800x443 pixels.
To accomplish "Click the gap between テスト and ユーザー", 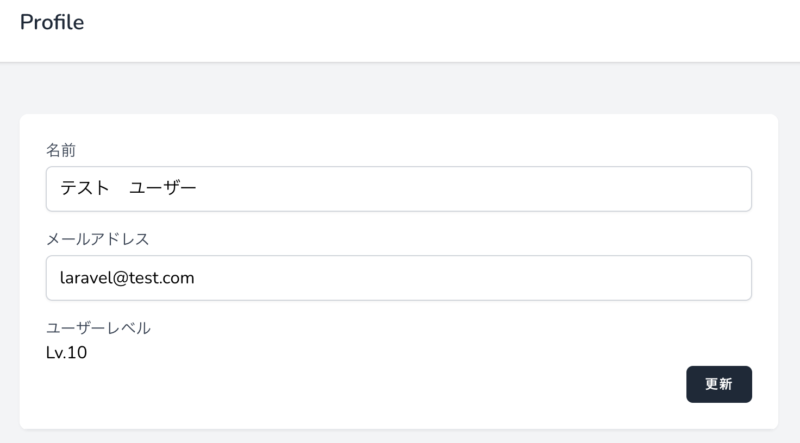I will [119, 188].
